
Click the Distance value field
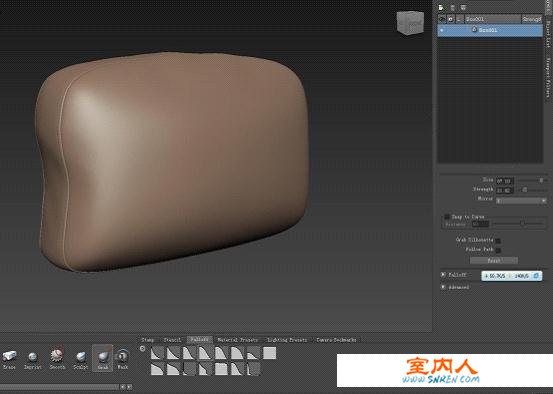tap(481, 224)
